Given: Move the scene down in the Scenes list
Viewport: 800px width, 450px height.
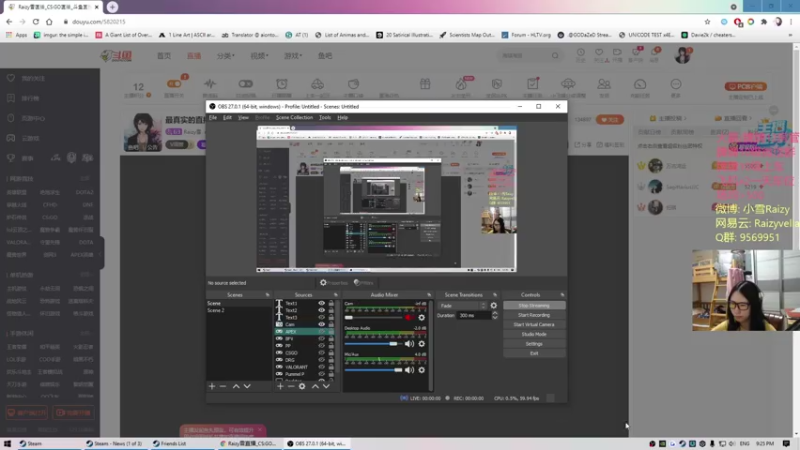Looking at the screenshot, I should [x=247, y=386].
